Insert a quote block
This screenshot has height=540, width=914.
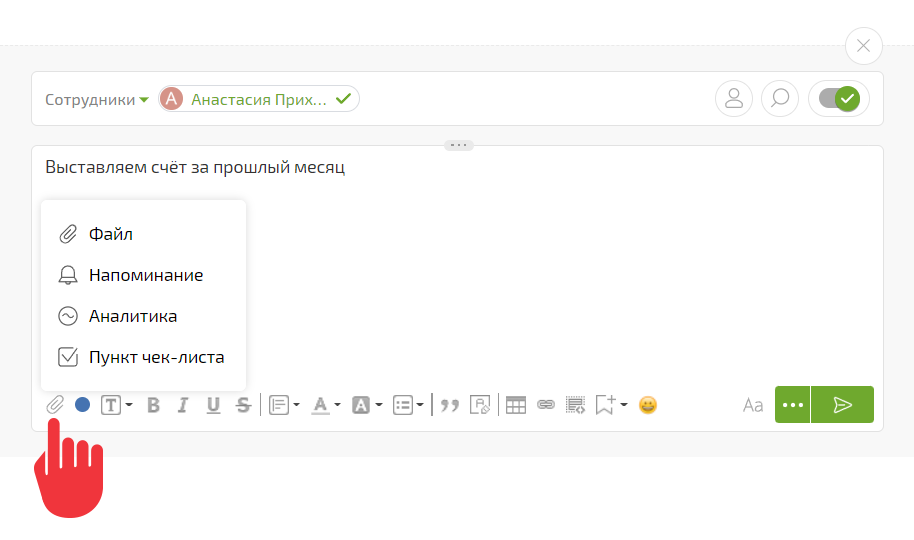pyautogui.click(x=449, y=405)
